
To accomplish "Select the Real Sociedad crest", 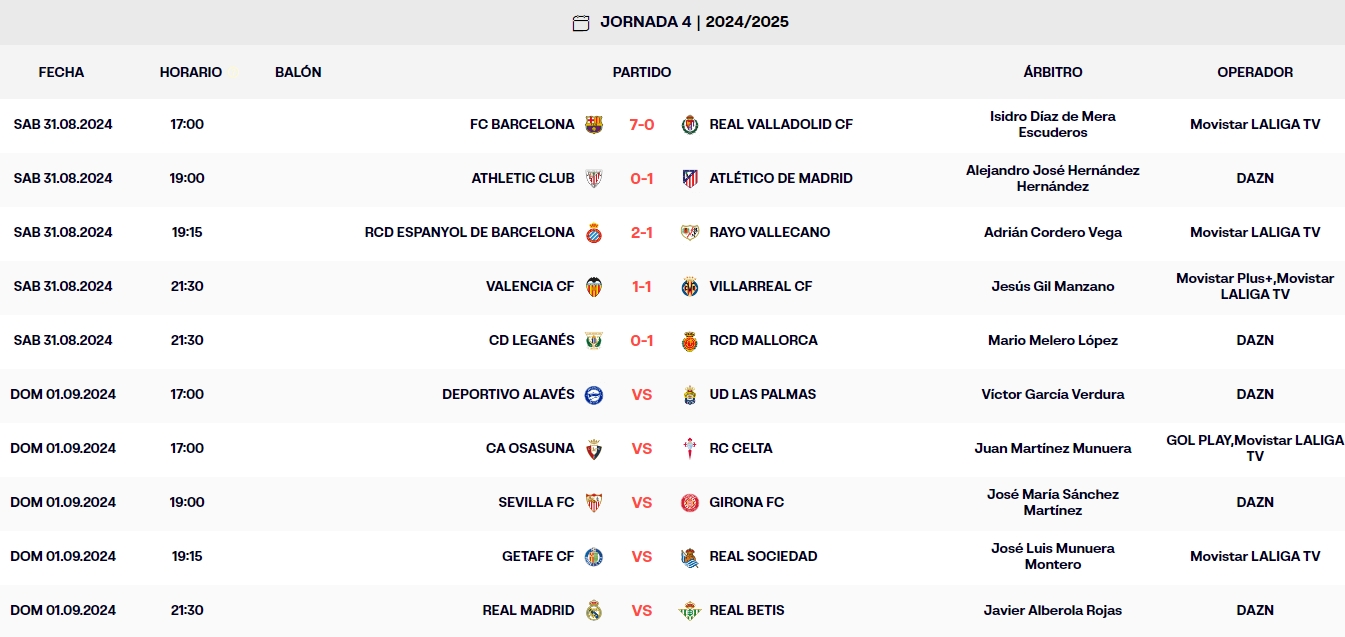I will pos(690,556).
